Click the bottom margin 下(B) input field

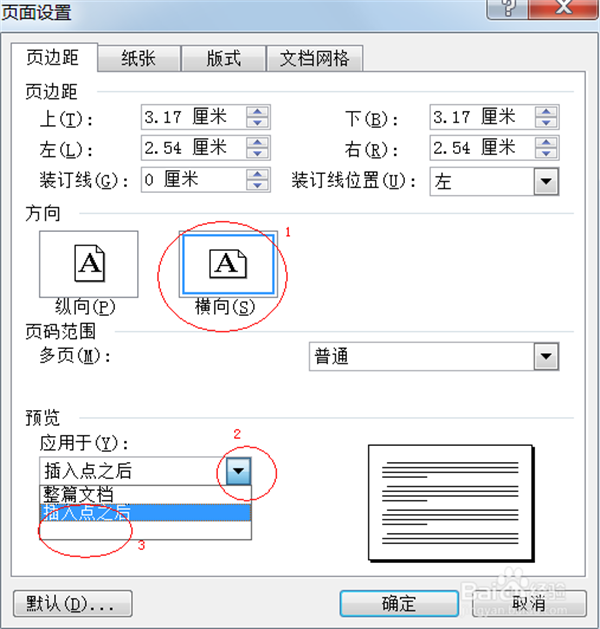pos(482,117)
